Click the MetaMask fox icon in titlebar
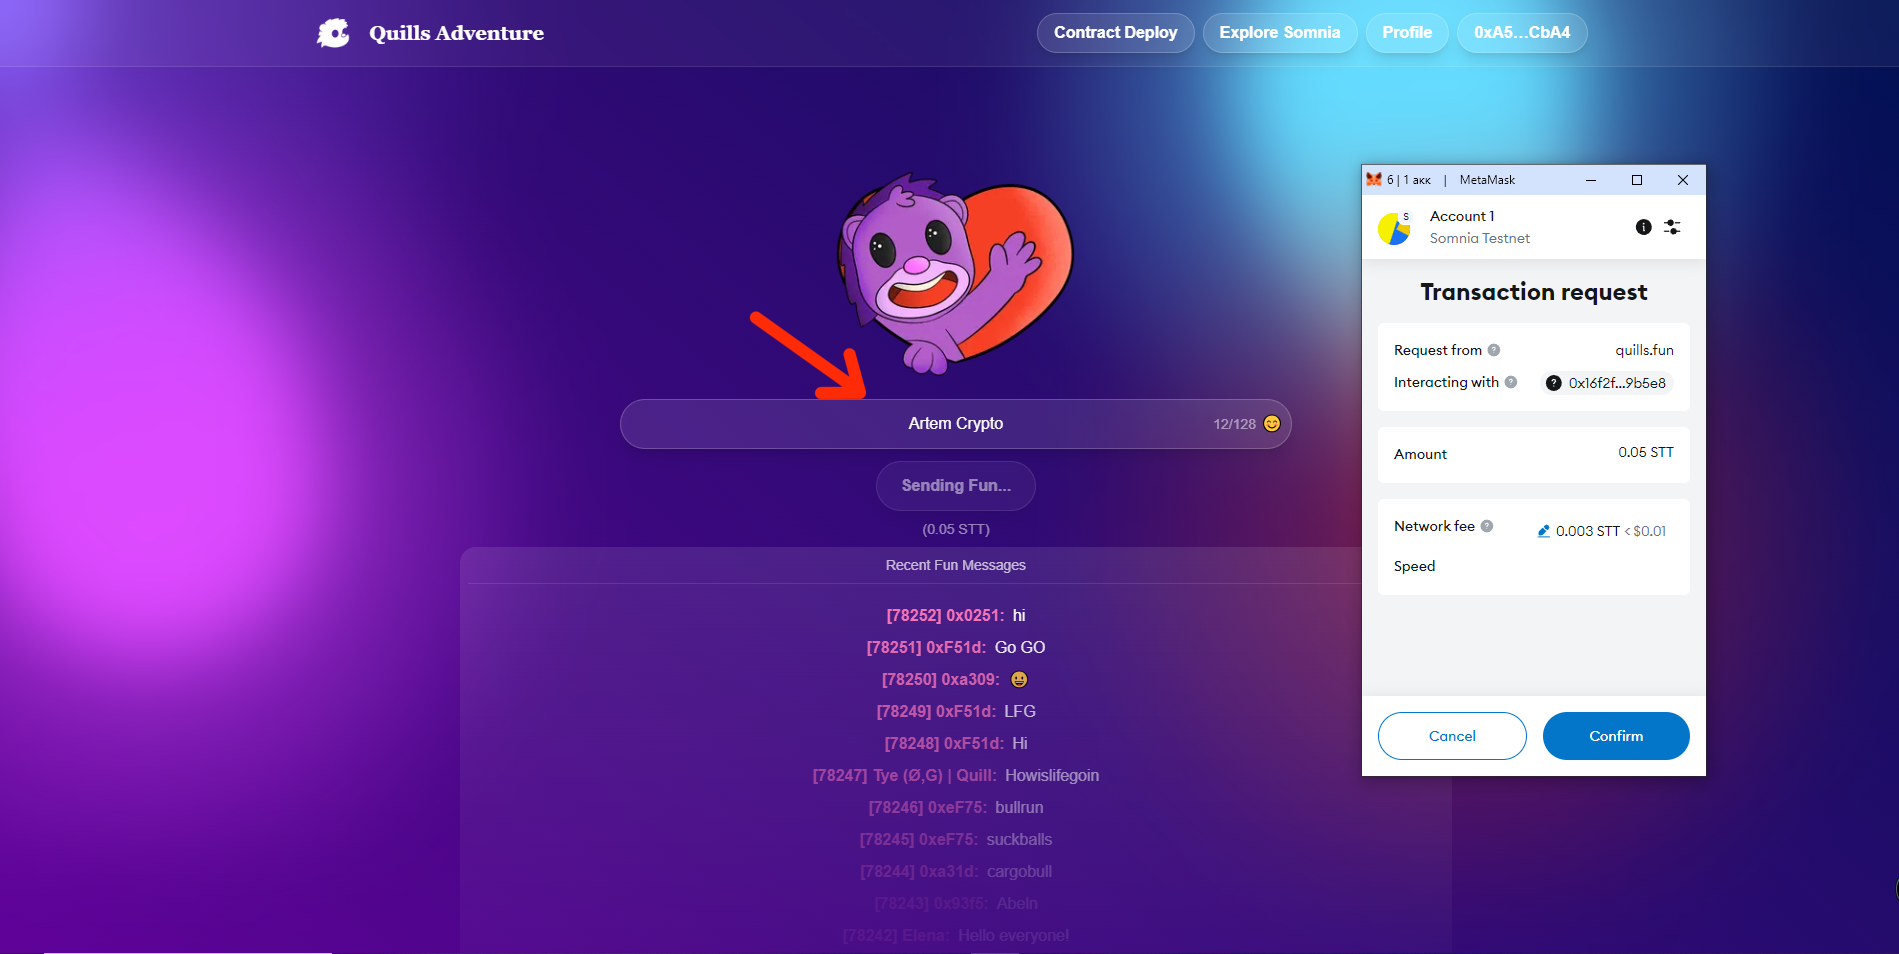1899x954 pixels. pyautogui.click(x=1374, y=179)
